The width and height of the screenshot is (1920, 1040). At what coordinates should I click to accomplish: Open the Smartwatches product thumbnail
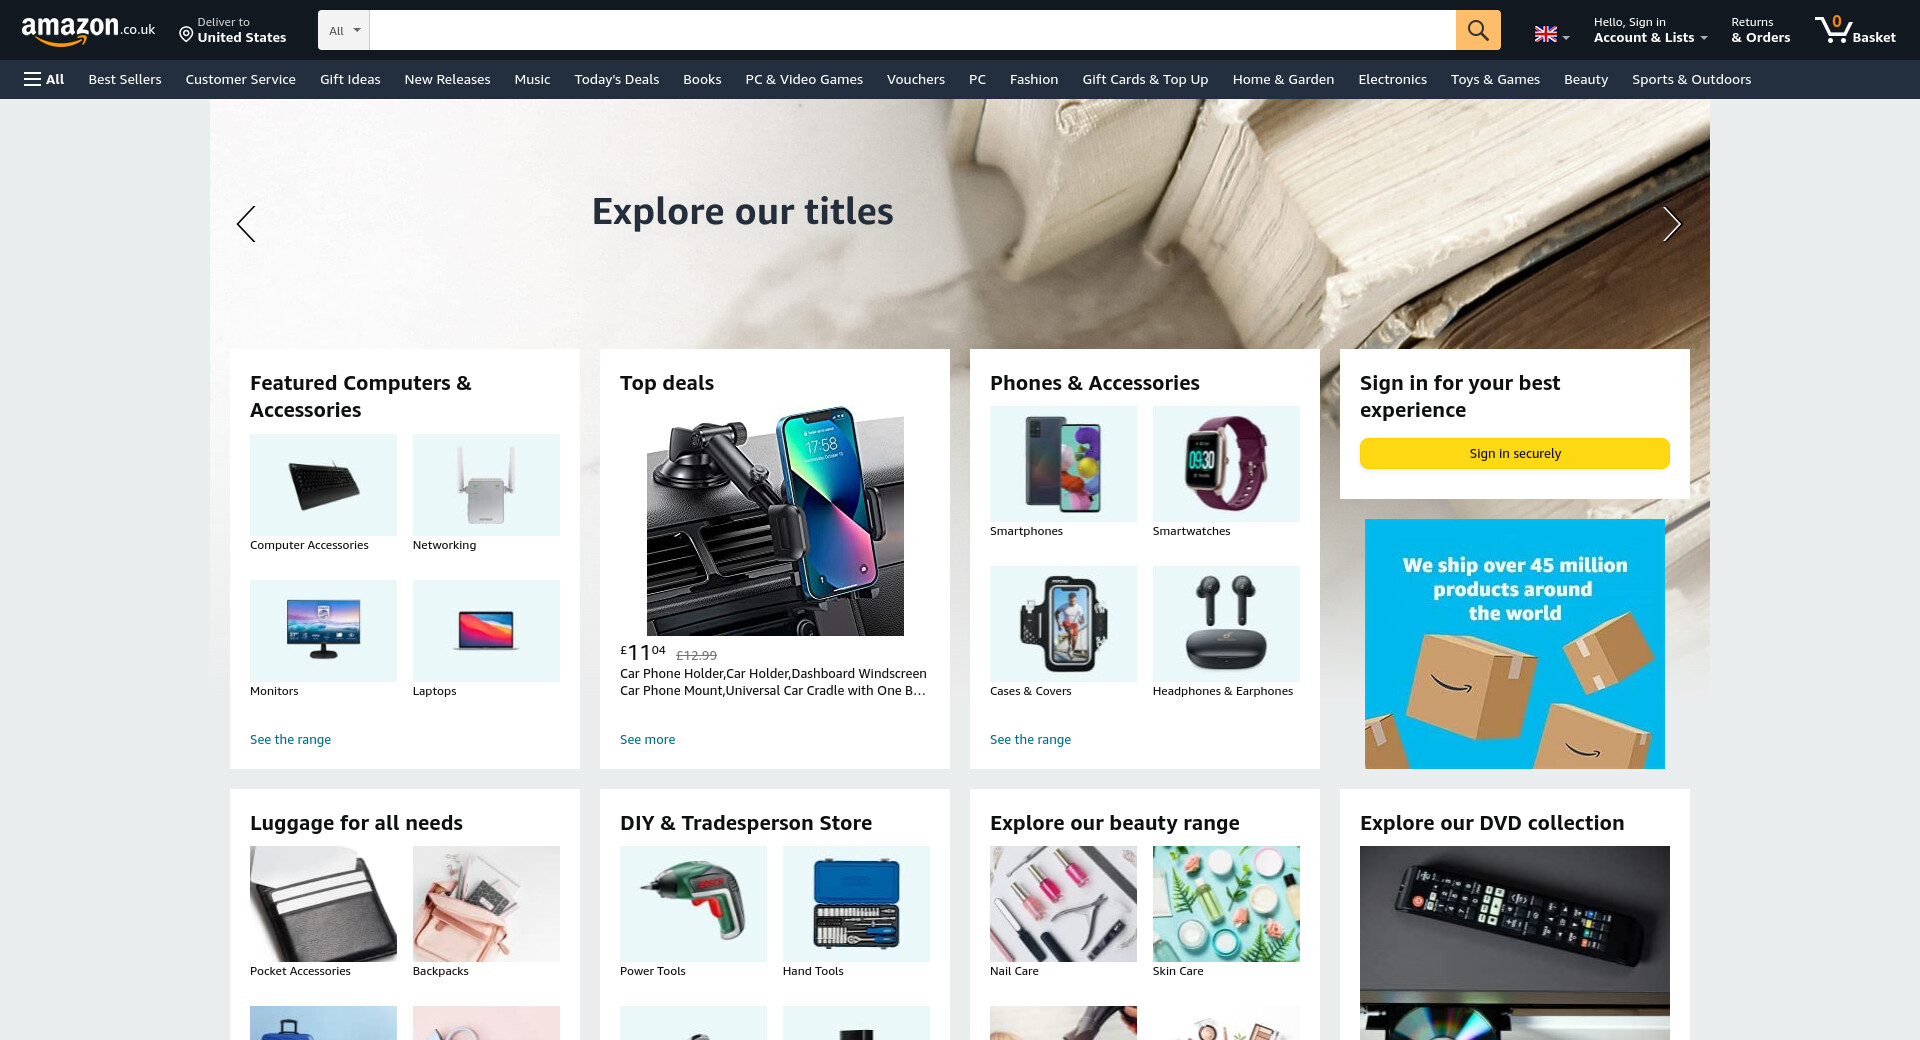1226,464
